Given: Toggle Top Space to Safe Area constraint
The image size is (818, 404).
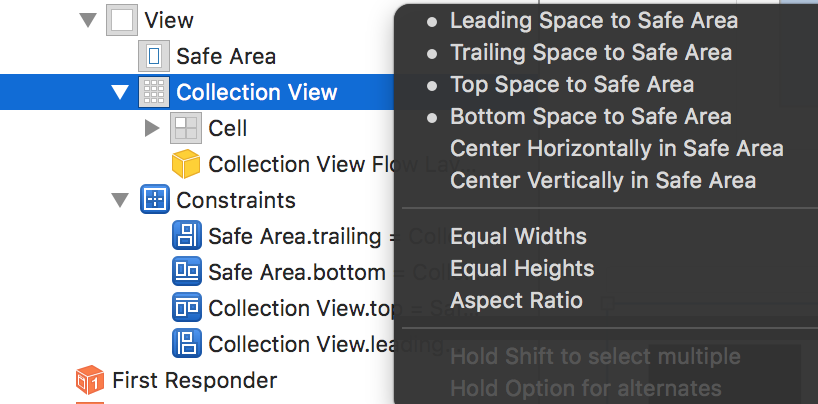Looking at the screenshot, I should [x=572, y=84].
